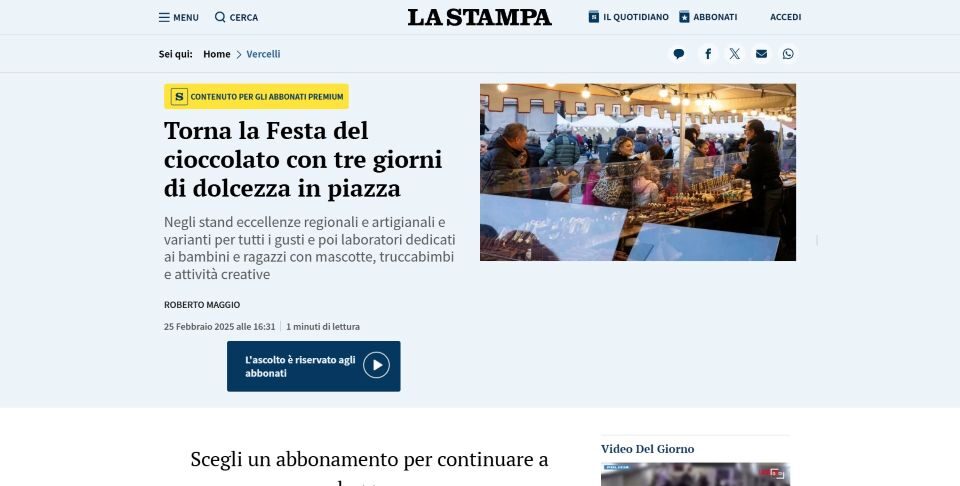
Task: Click Il Quotidiano newspaper icon
Action: click(593, 17)
